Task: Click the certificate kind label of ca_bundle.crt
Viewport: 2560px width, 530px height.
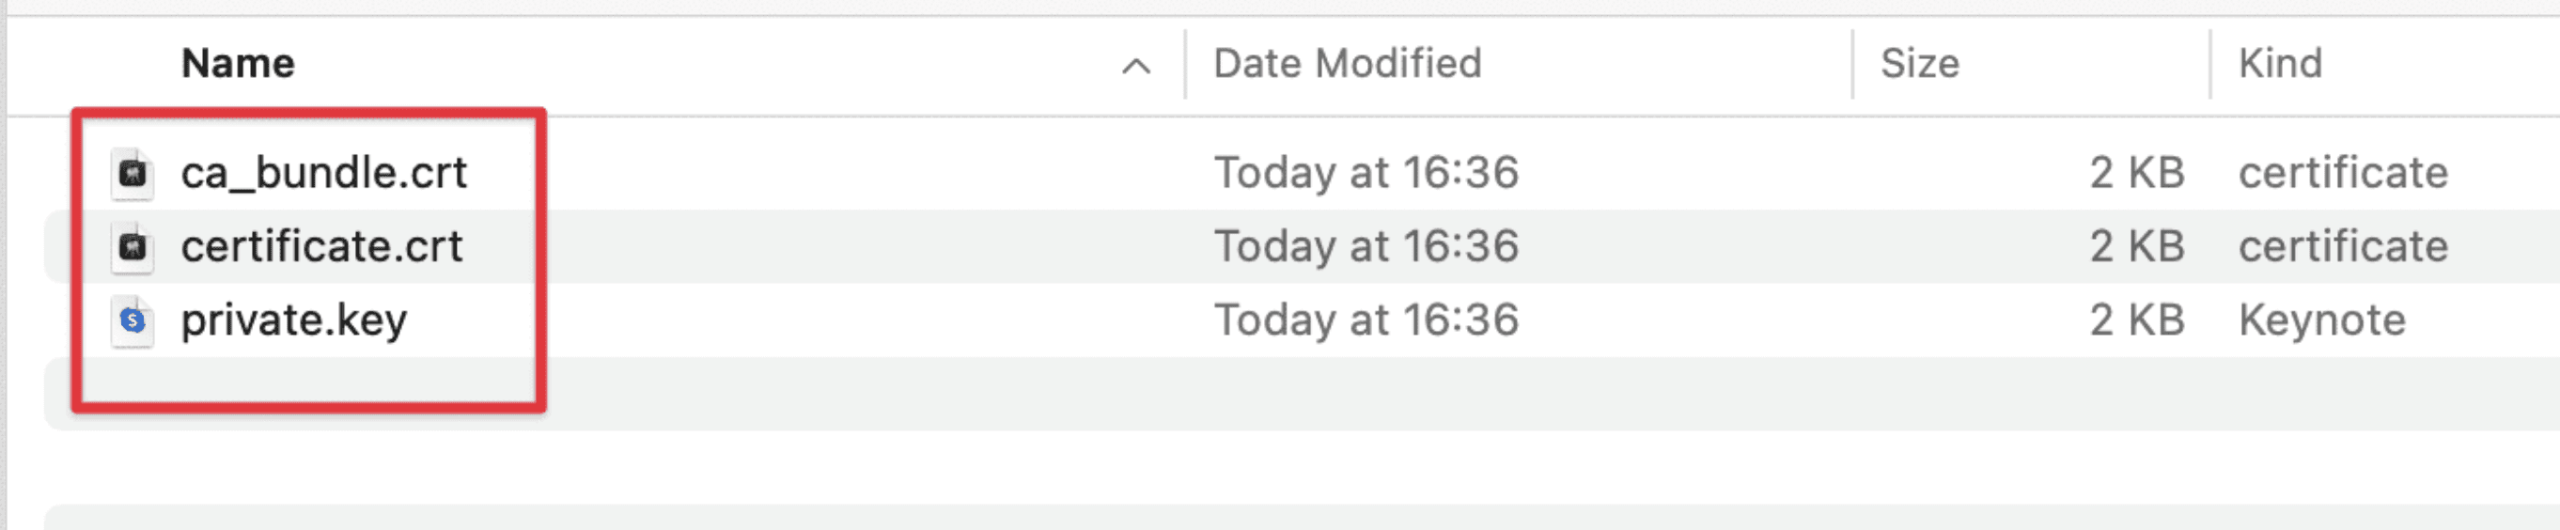Action: 2342,173
